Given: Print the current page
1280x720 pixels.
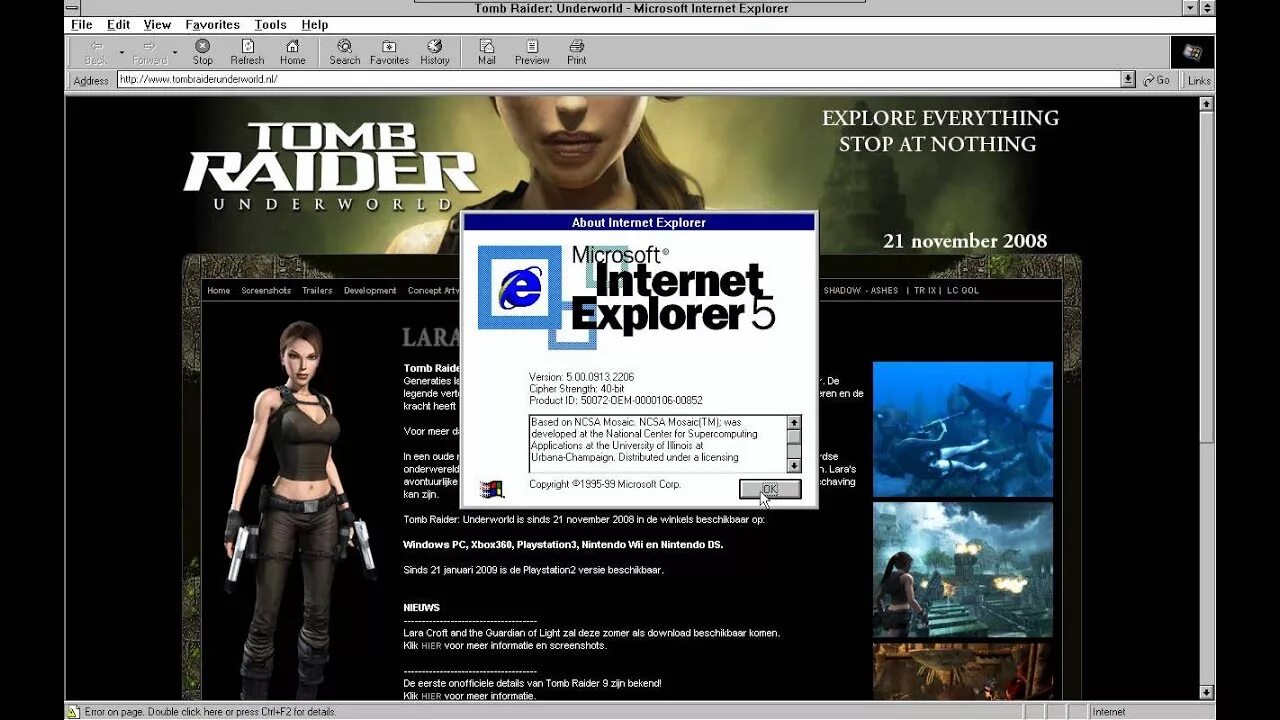Looking at the screenshot, I should 577,52.
